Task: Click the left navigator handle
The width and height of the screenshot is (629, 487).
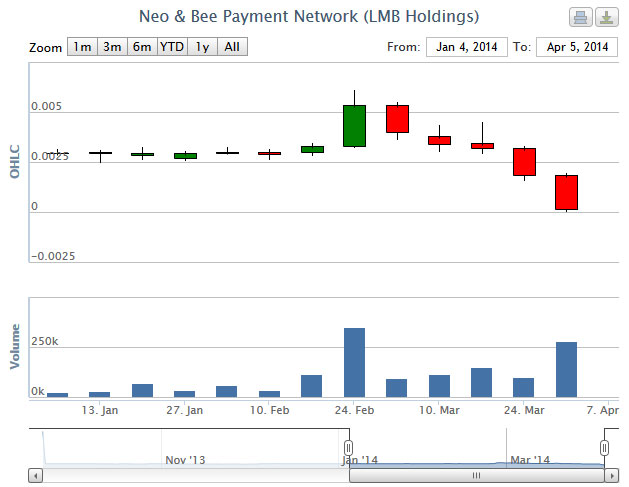Action: [349, 448]
